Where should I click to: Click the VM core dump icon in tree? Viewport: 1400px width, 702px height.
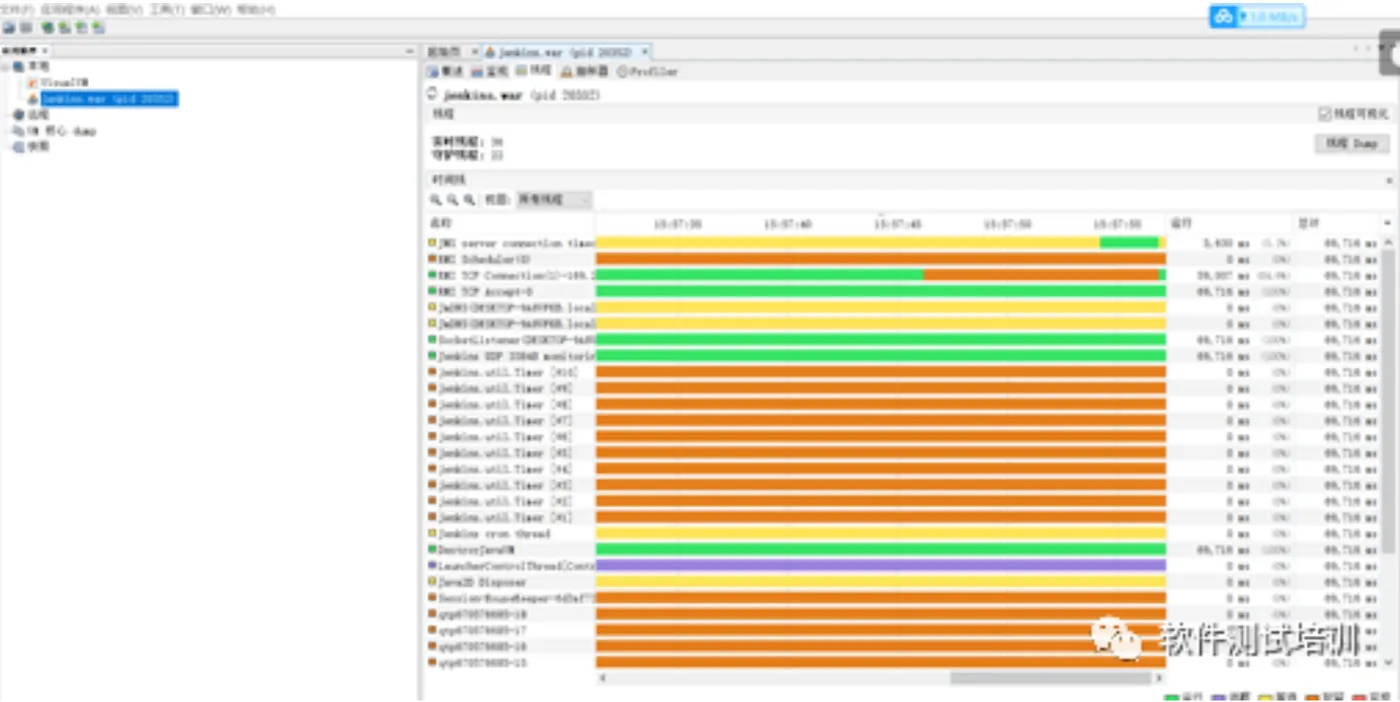click(x=19, y=131)
